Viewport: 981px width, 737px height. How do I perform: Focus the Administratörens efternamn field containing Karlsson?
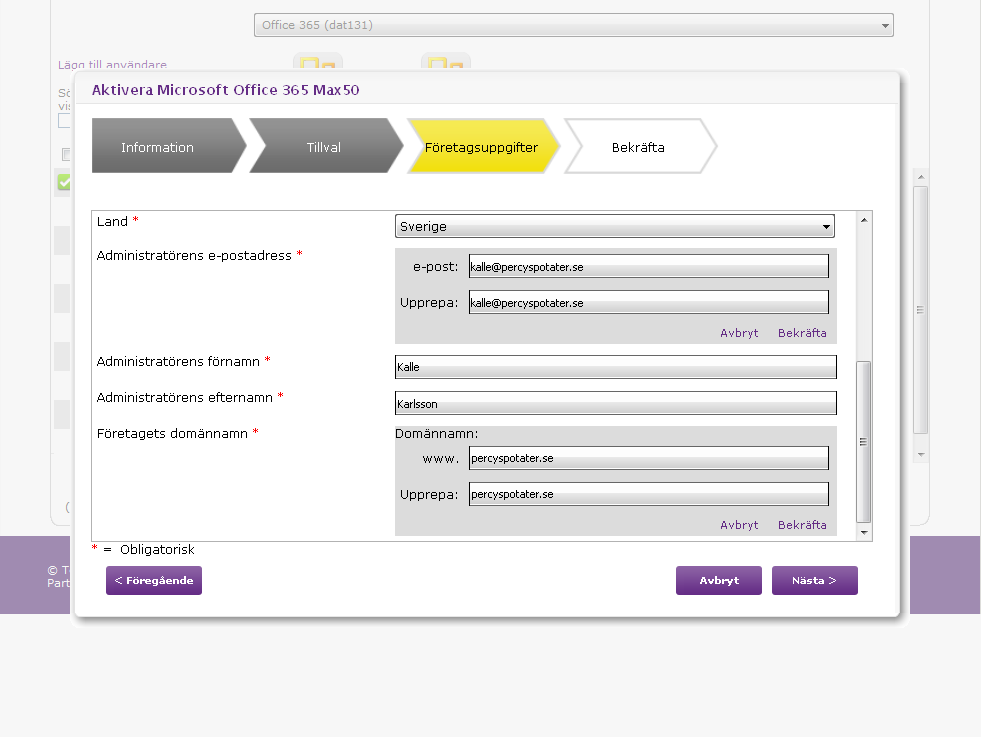pos(616,403)
